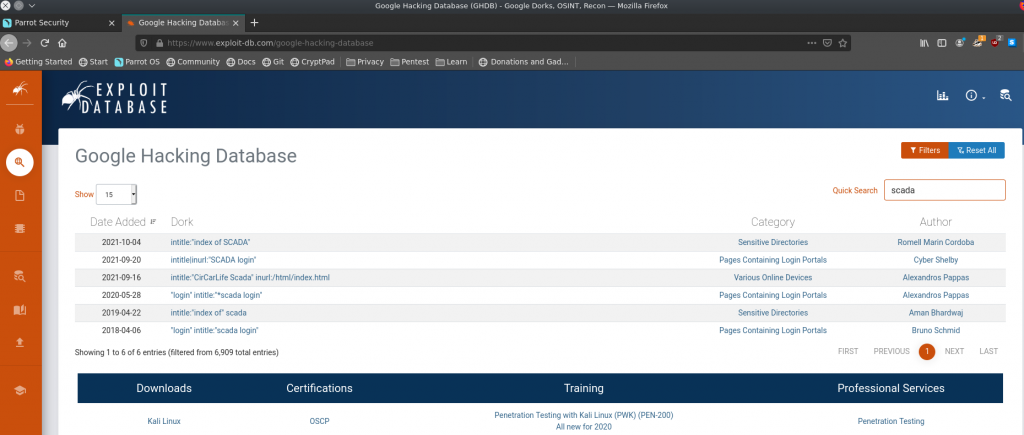Open the Various Online Devices category
The width and height of the screenshot is (1024, 435).
[773, 278]
